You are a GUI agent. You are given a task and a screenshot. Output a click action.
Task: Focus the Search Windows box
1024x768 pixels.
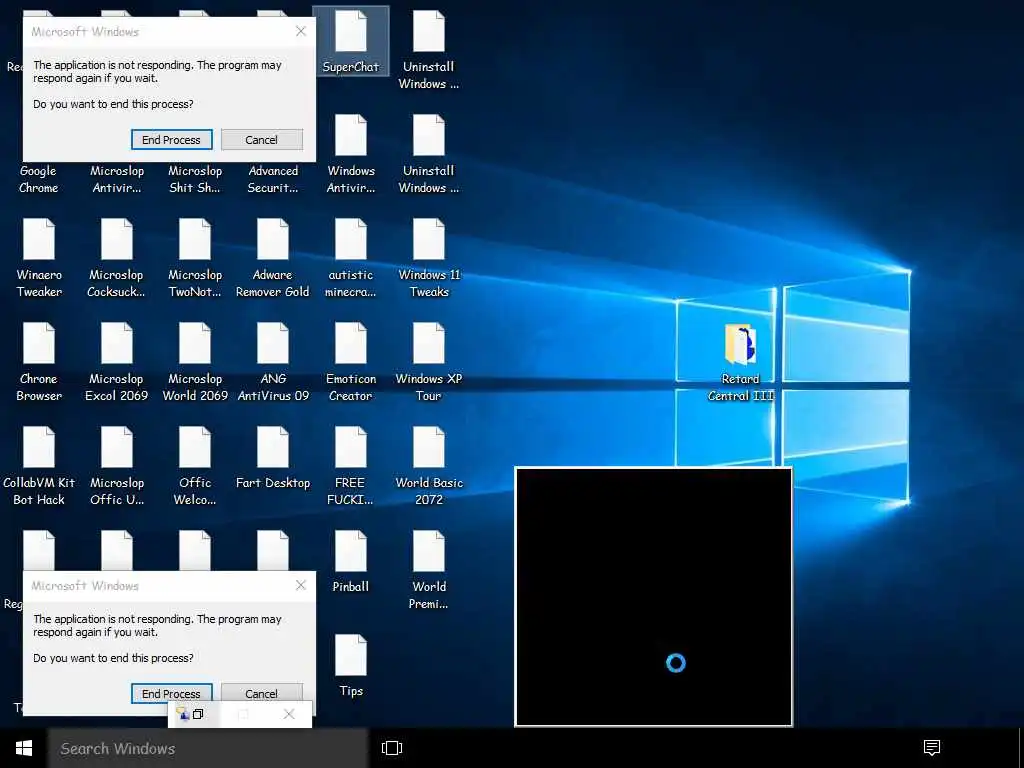(x=208, y=748)
